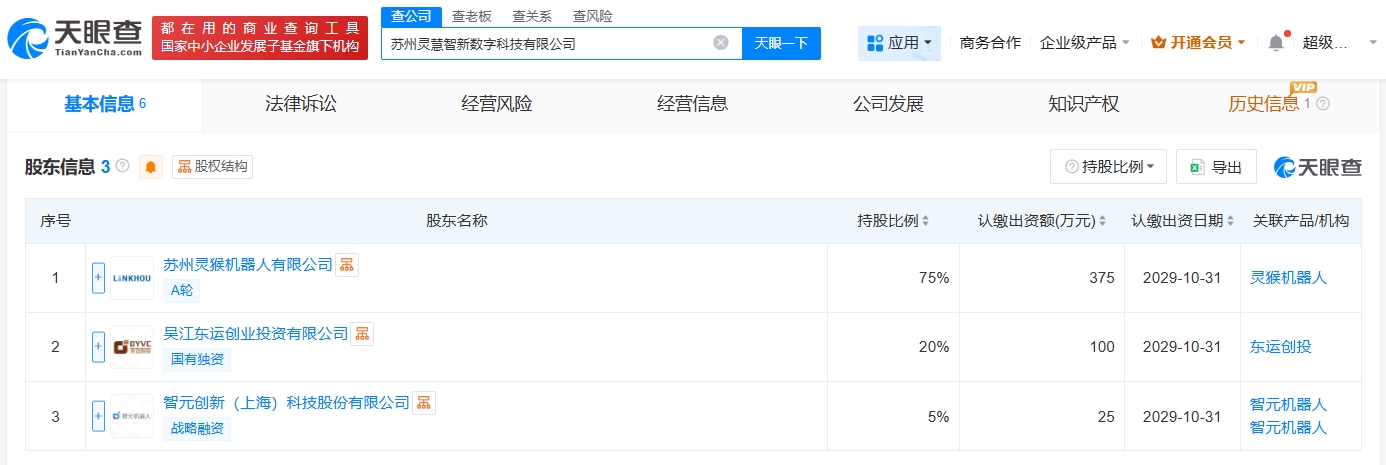The image size is (1386, 465).
Task: Click the 天眼一下 search button
Action: [x=781, y=43]
